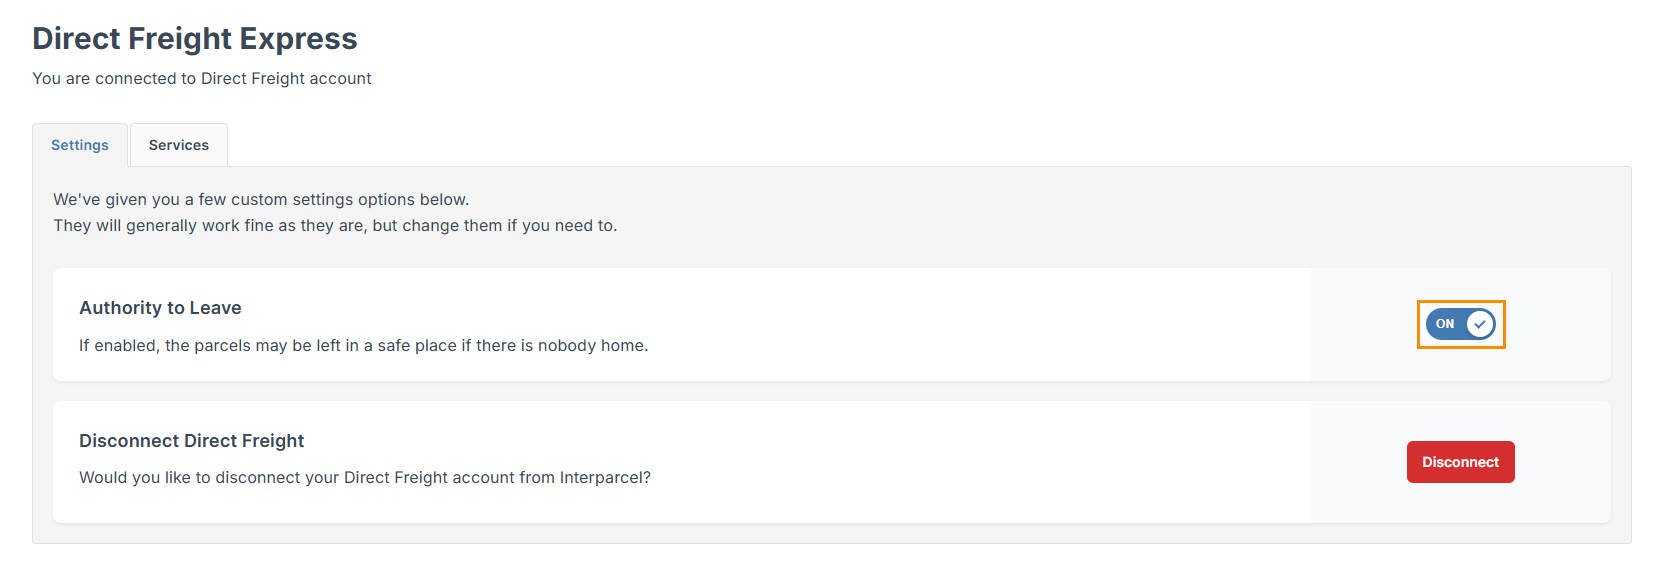Click the custom settings options intro line
1672x579 pixels.
click(261, 199)
